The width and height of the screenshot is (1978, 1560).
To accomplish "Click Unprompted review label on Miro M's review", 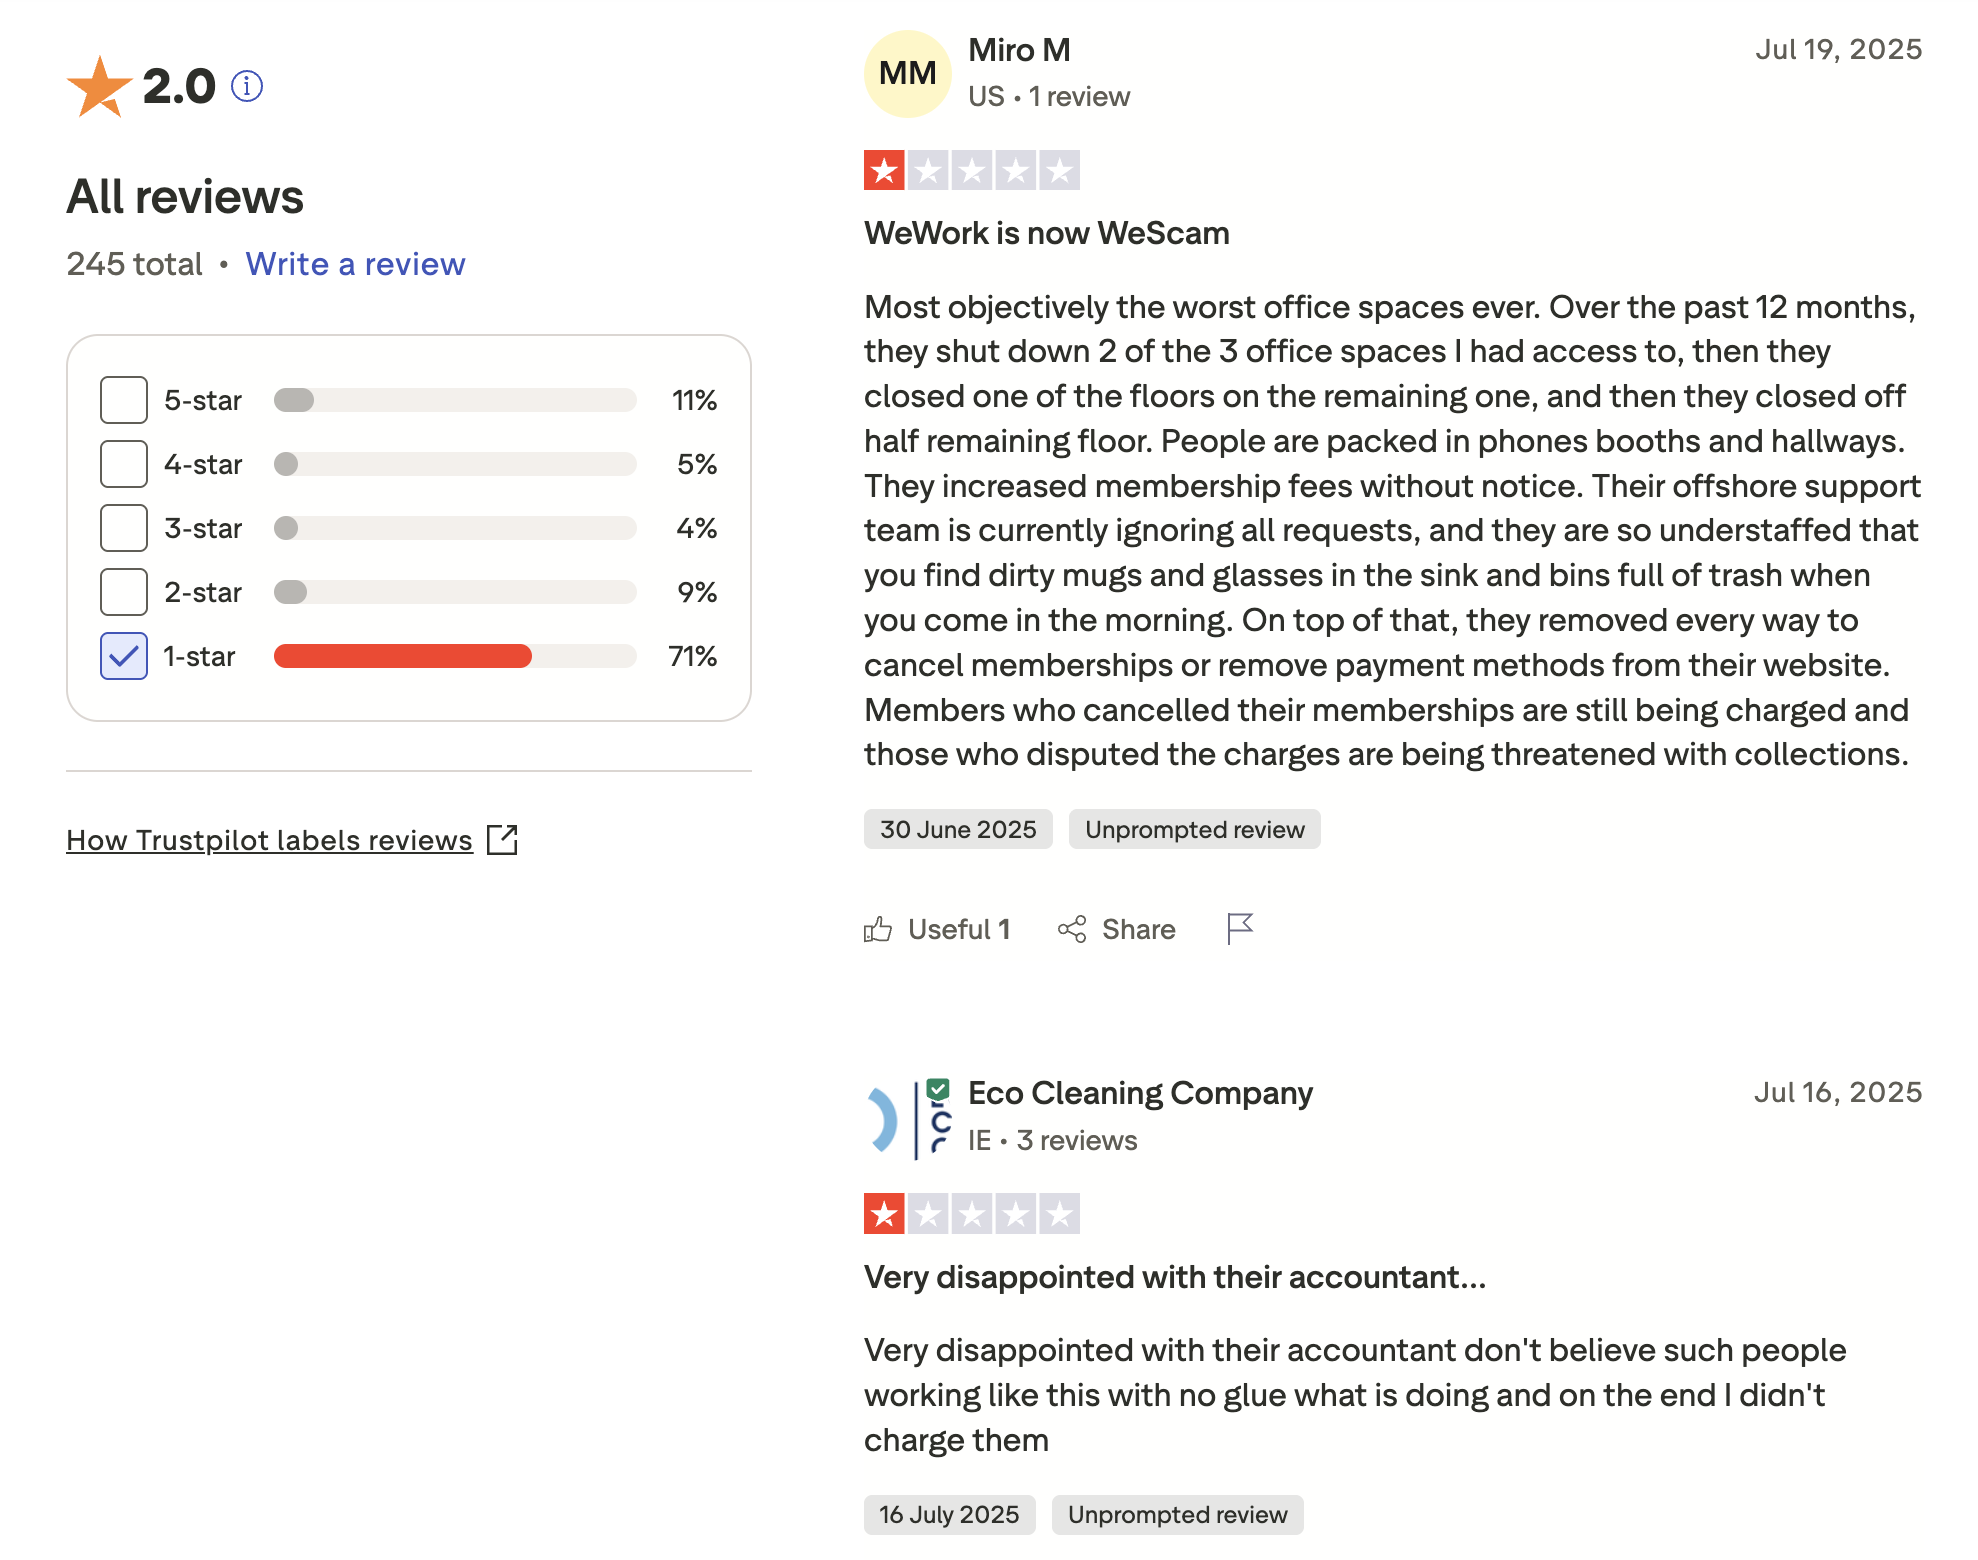I will pos(1194,830).
